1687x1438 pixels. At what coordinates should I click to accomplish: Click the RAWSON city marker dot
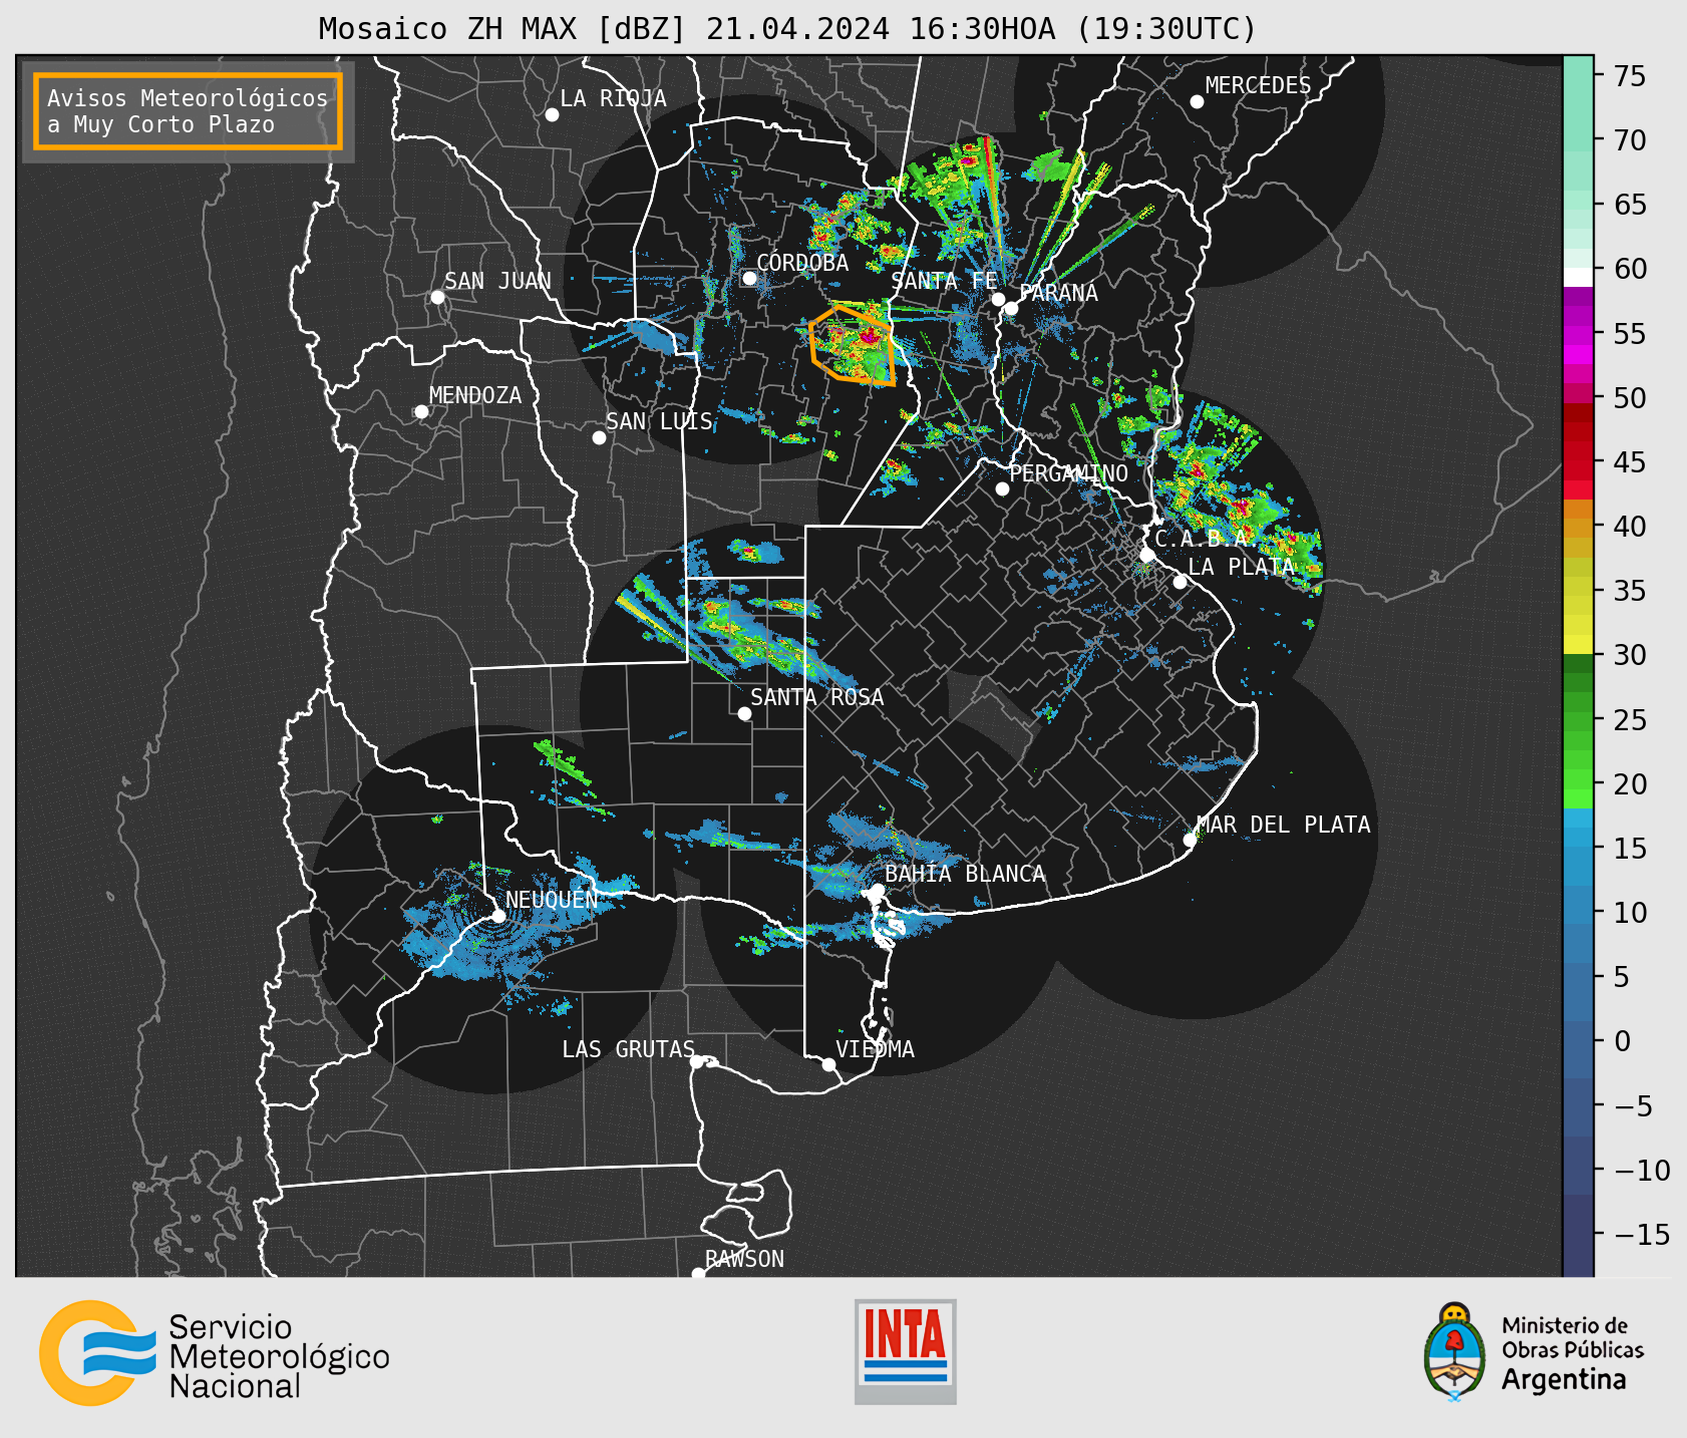point(698,1274)
